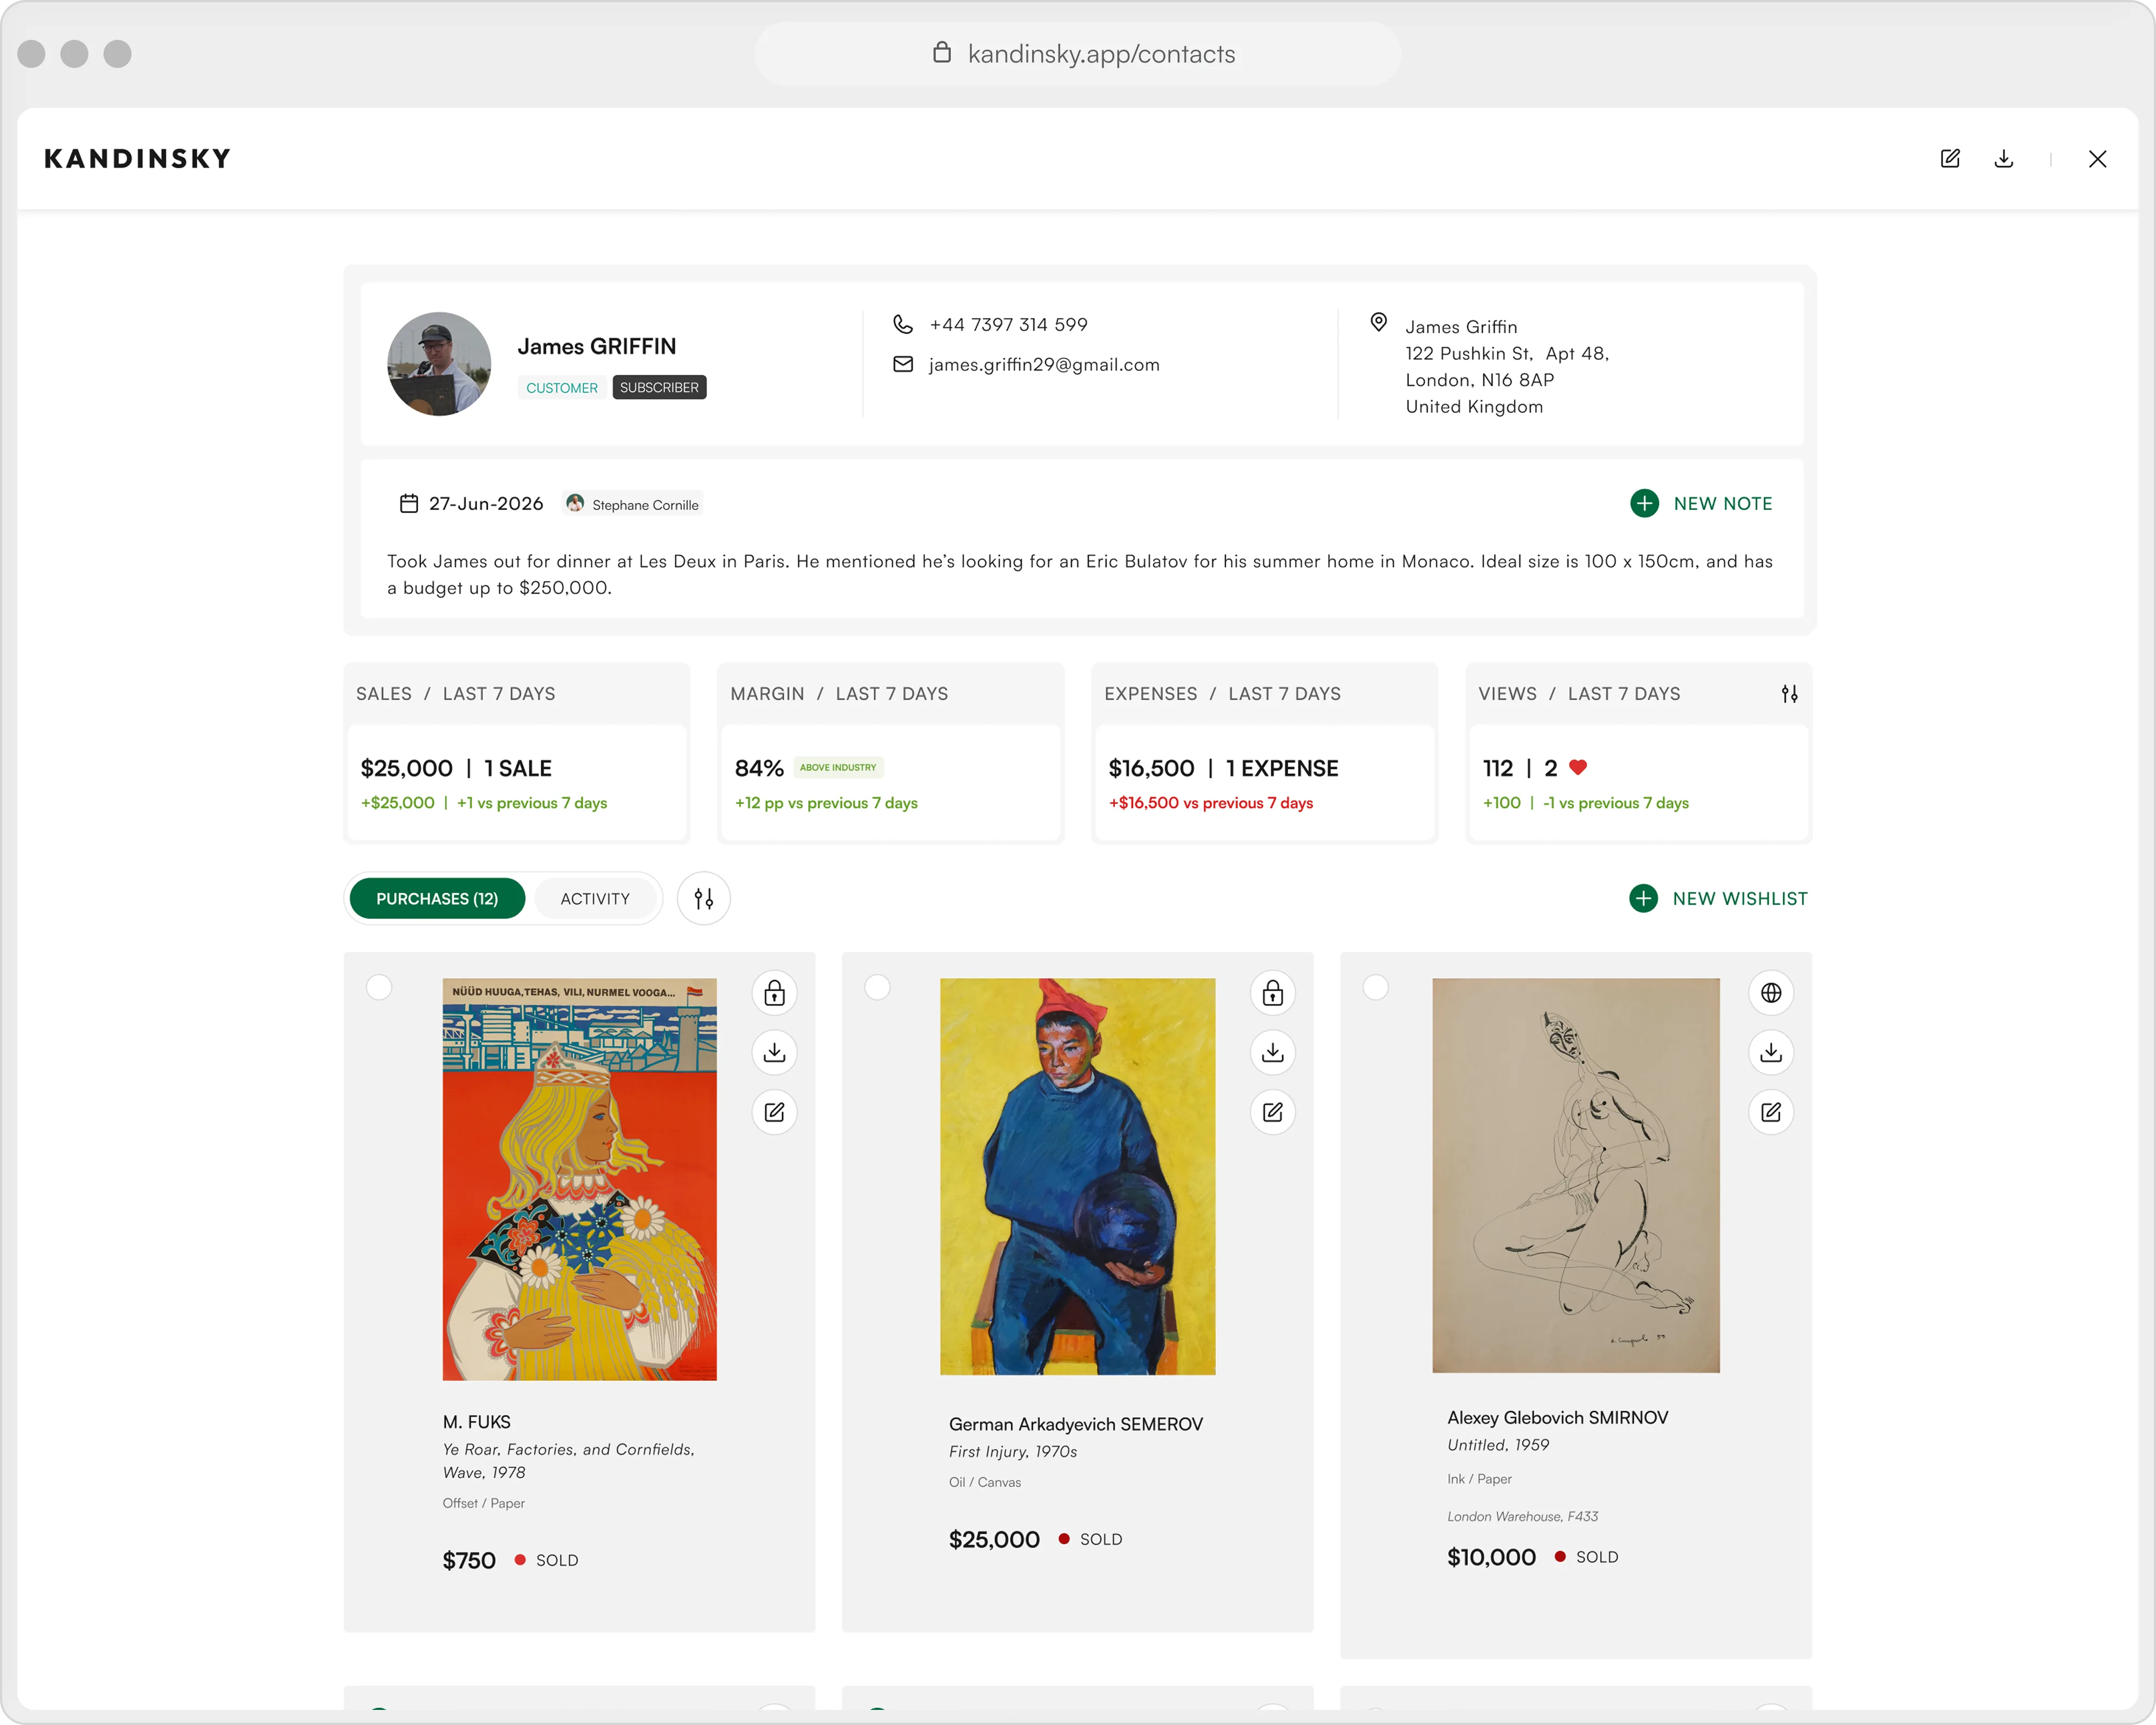Click the SUBSCRIBER tag
This screenshot has width=2156, height=1725.
coord(659,387)
